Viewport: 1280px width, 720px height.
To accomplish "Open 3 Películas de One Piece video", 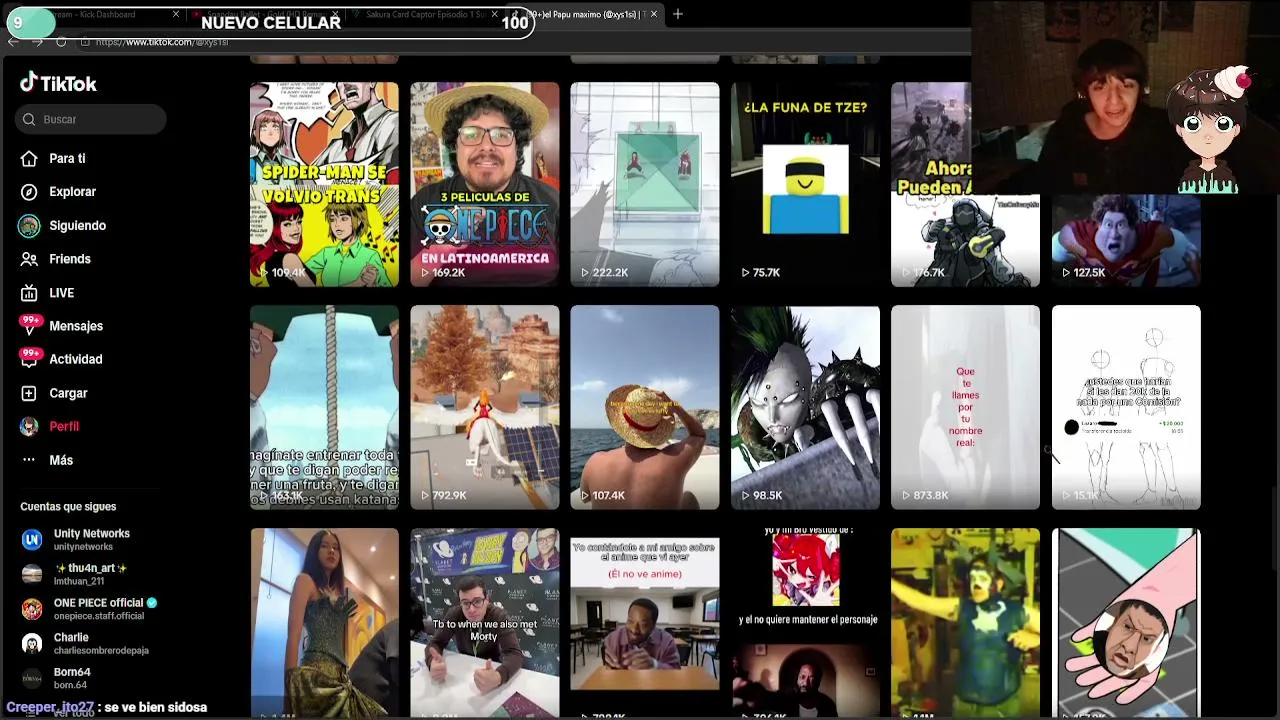I will 485,184.
